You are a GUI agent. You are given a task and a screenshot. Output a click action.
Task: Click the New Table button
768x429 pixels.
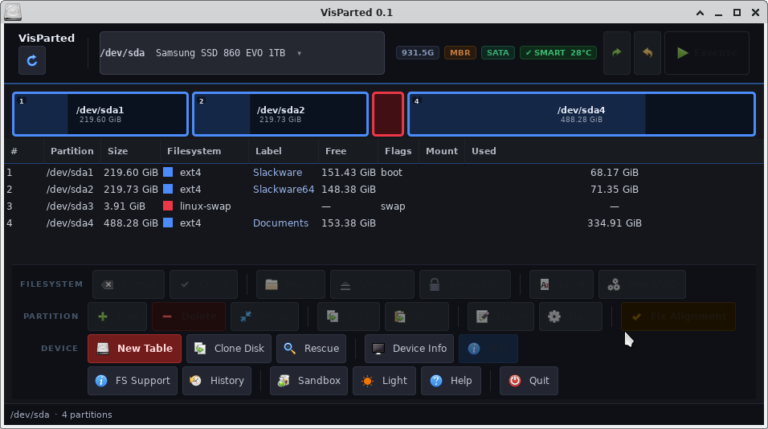pos(135,349)
